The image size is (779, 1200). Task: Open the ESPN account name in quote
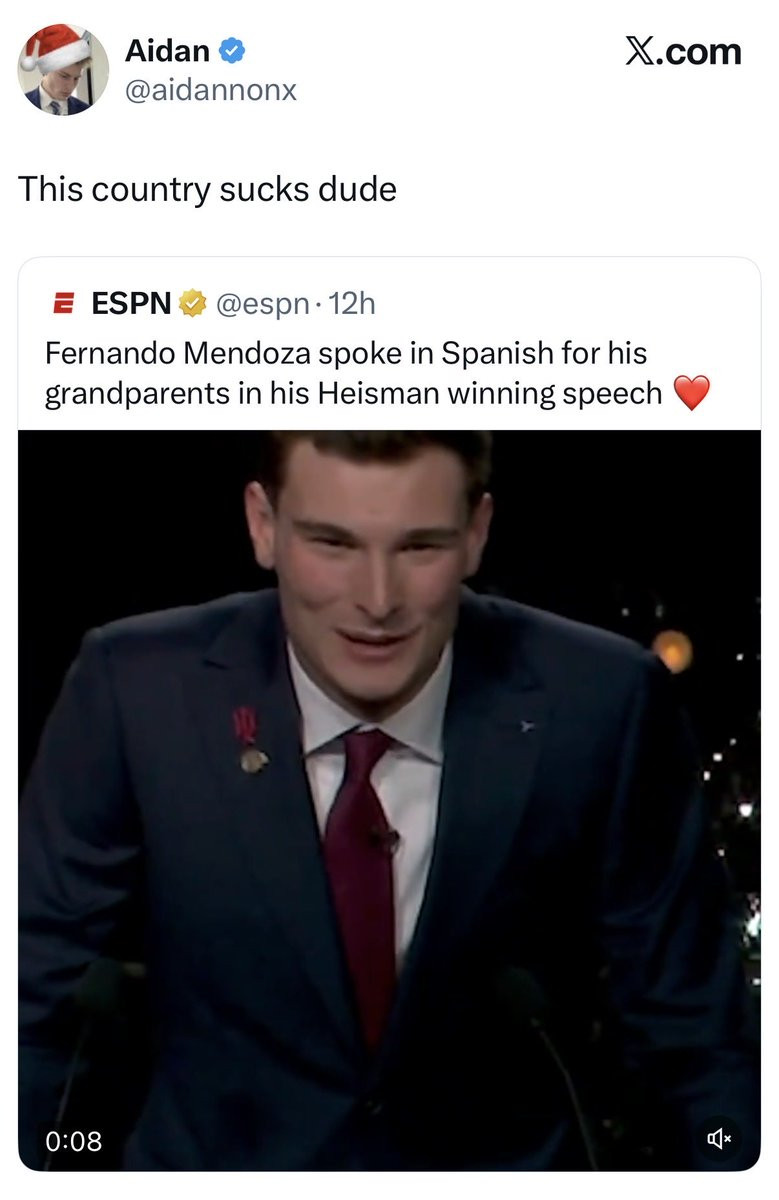coord(131,302)
